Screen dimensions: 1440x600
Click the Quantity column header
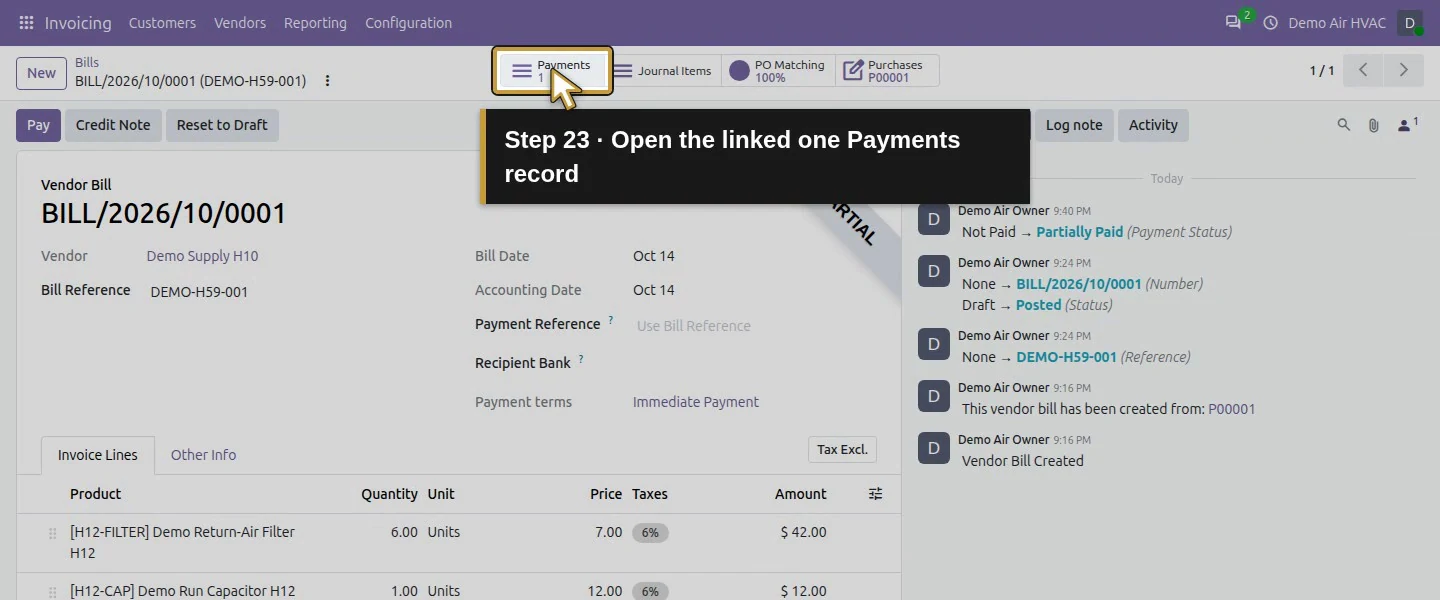(389, 494)
